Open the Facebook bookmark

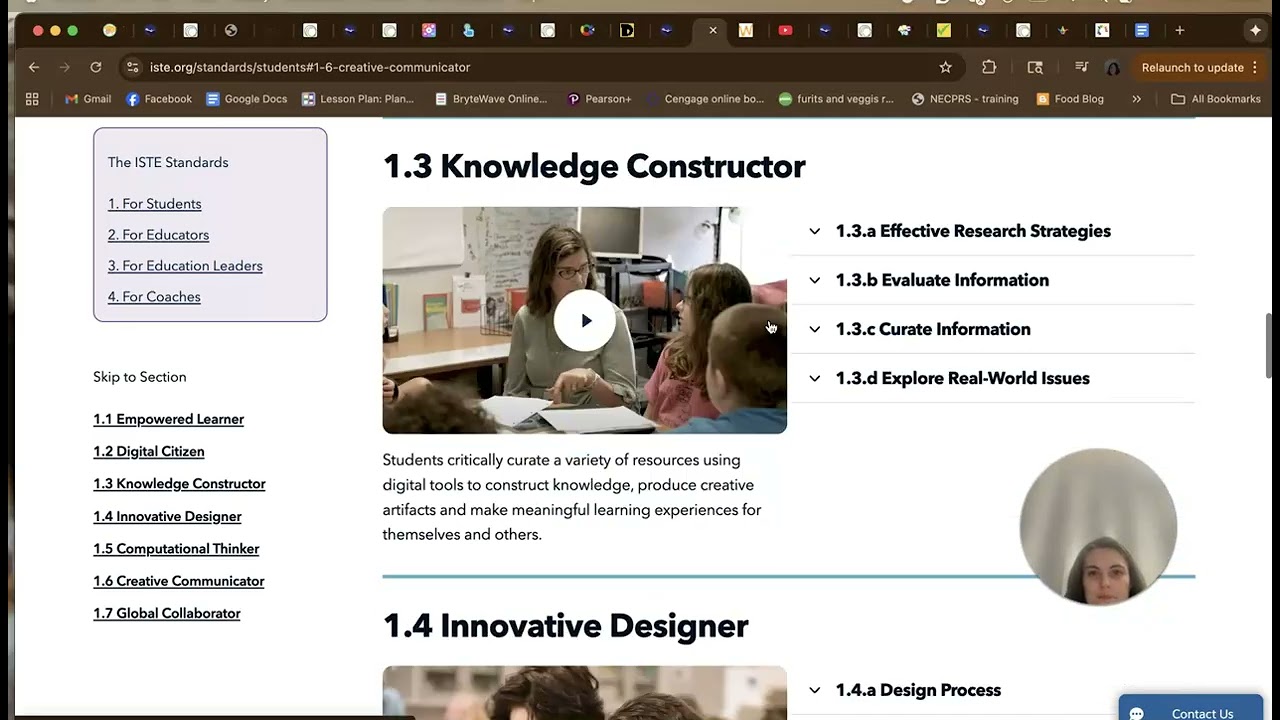(x=159, y=99)
